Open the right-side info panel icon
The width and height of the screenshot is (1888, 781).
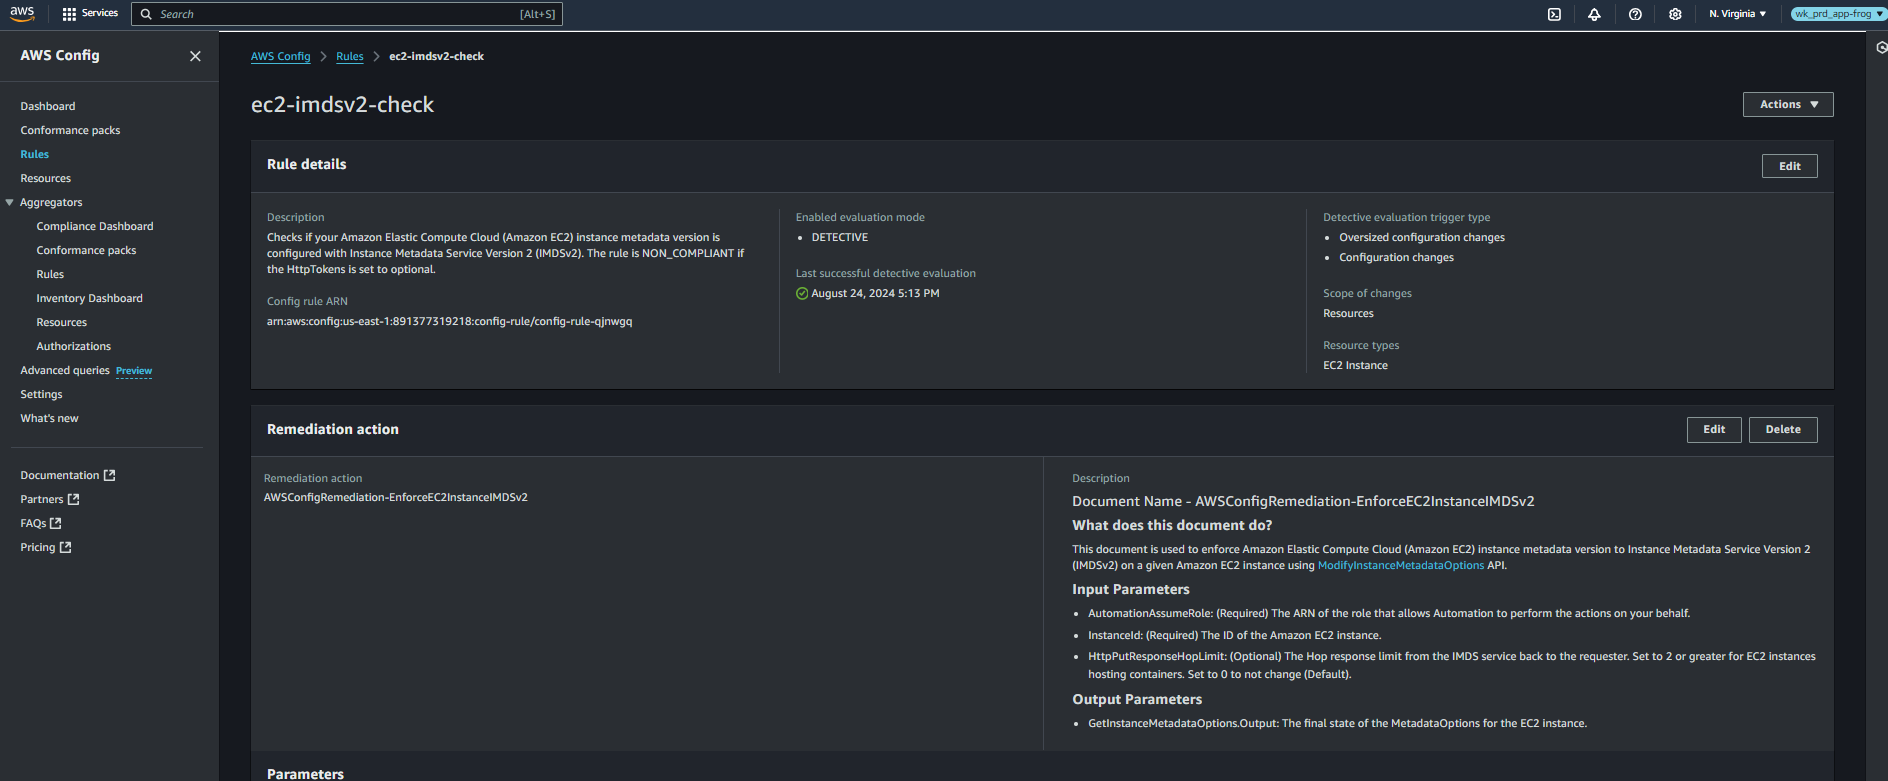(x=1881, y=47)
